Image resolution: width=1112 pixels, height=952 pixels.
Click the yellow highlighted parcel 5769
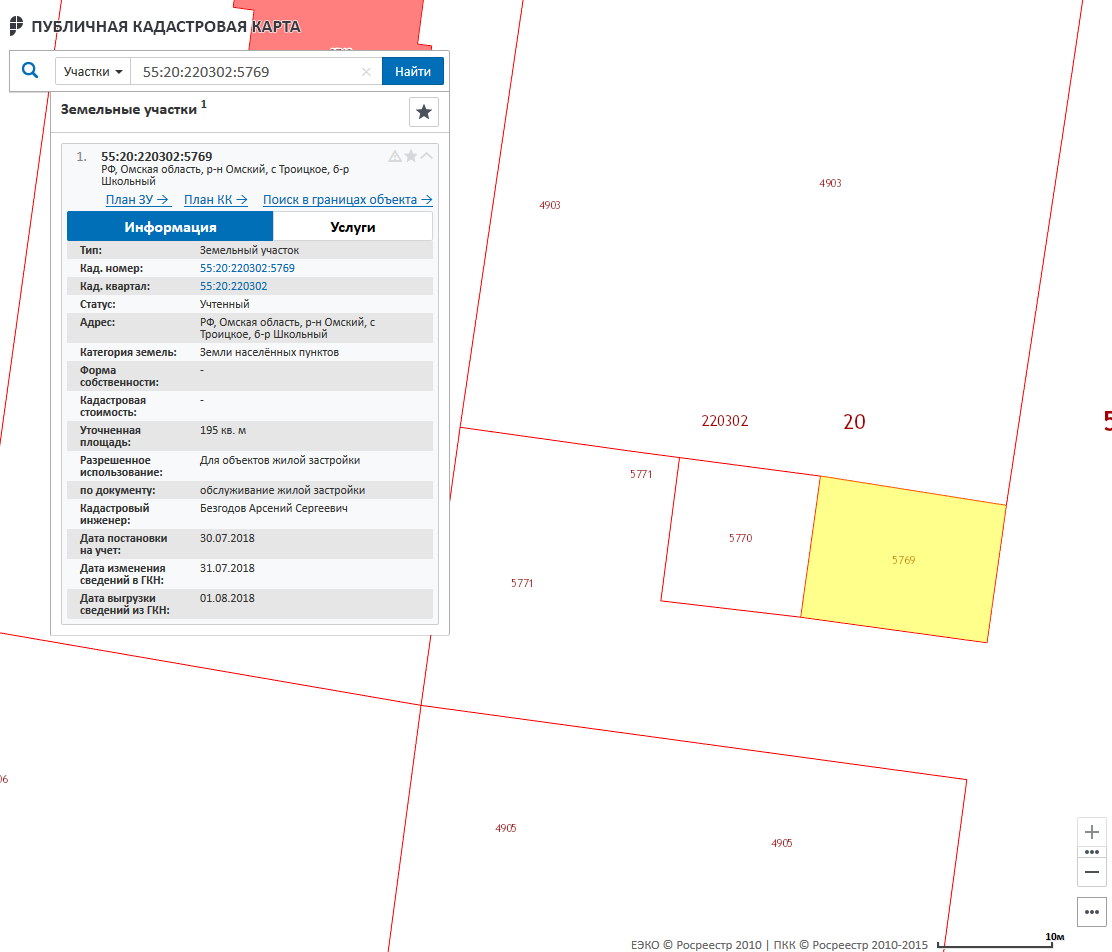coord(903,560)
